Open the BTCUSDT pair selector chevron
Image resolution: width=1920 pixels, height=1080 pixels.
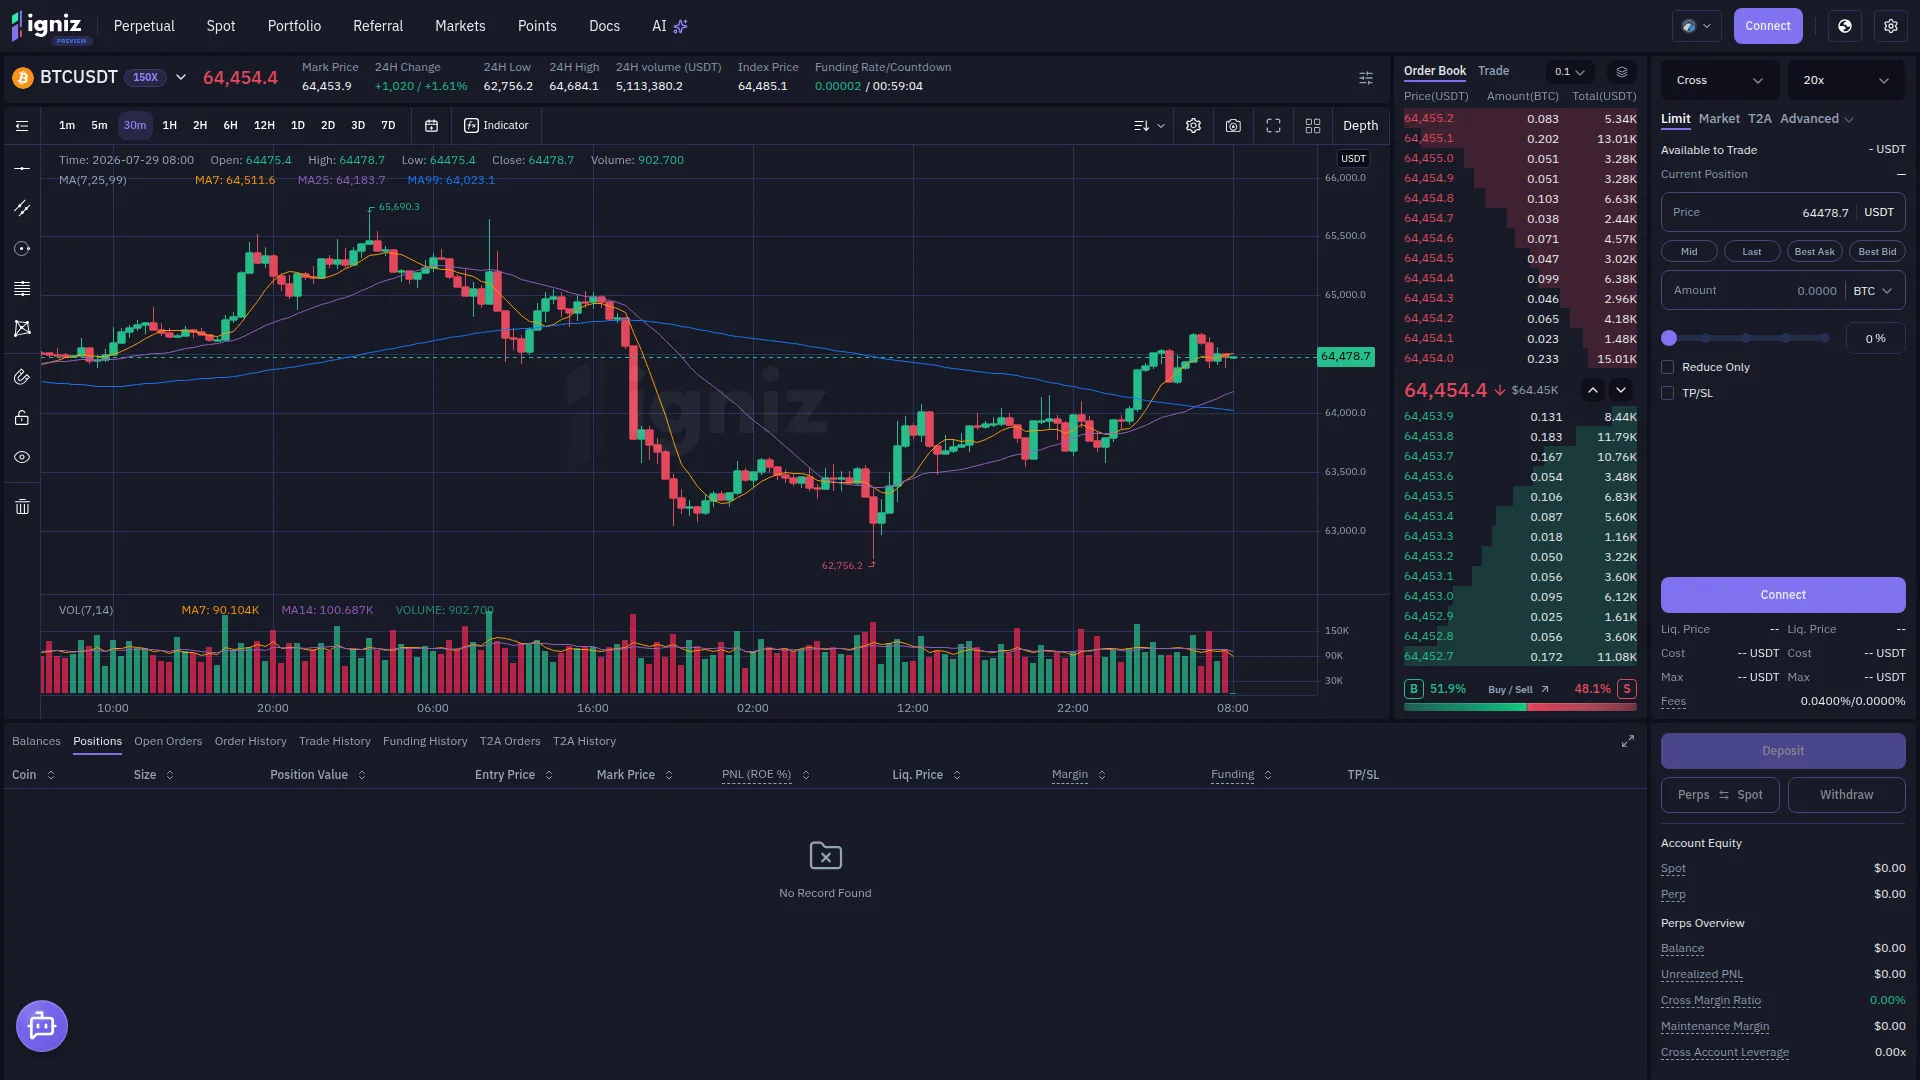(x=181, y=77)
